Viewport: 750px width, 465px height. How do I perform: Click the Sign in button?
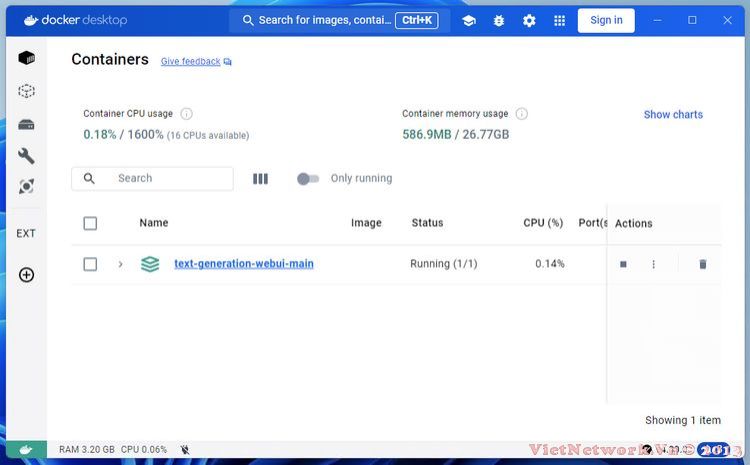[x=606, y=20]
